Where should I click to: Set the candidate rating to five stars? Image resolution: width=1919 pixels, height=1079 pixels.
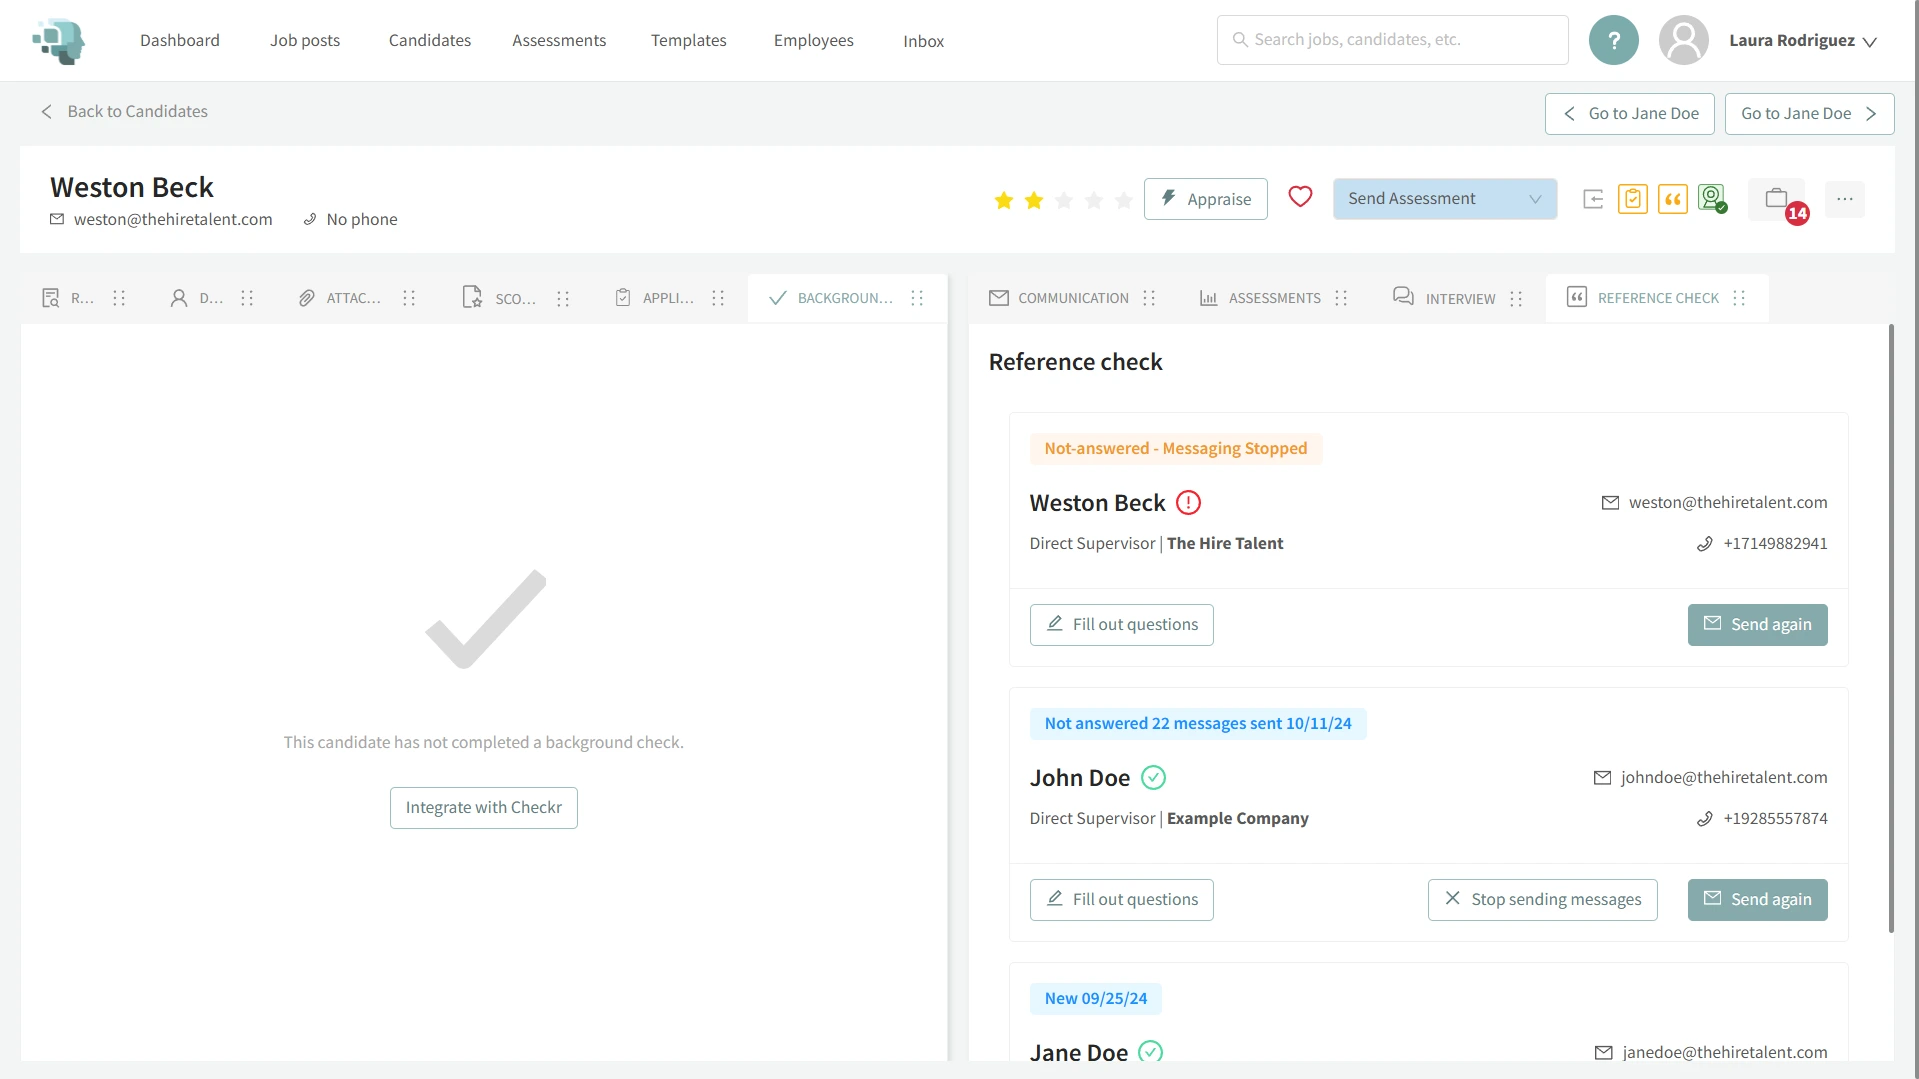pos(1124,201)
